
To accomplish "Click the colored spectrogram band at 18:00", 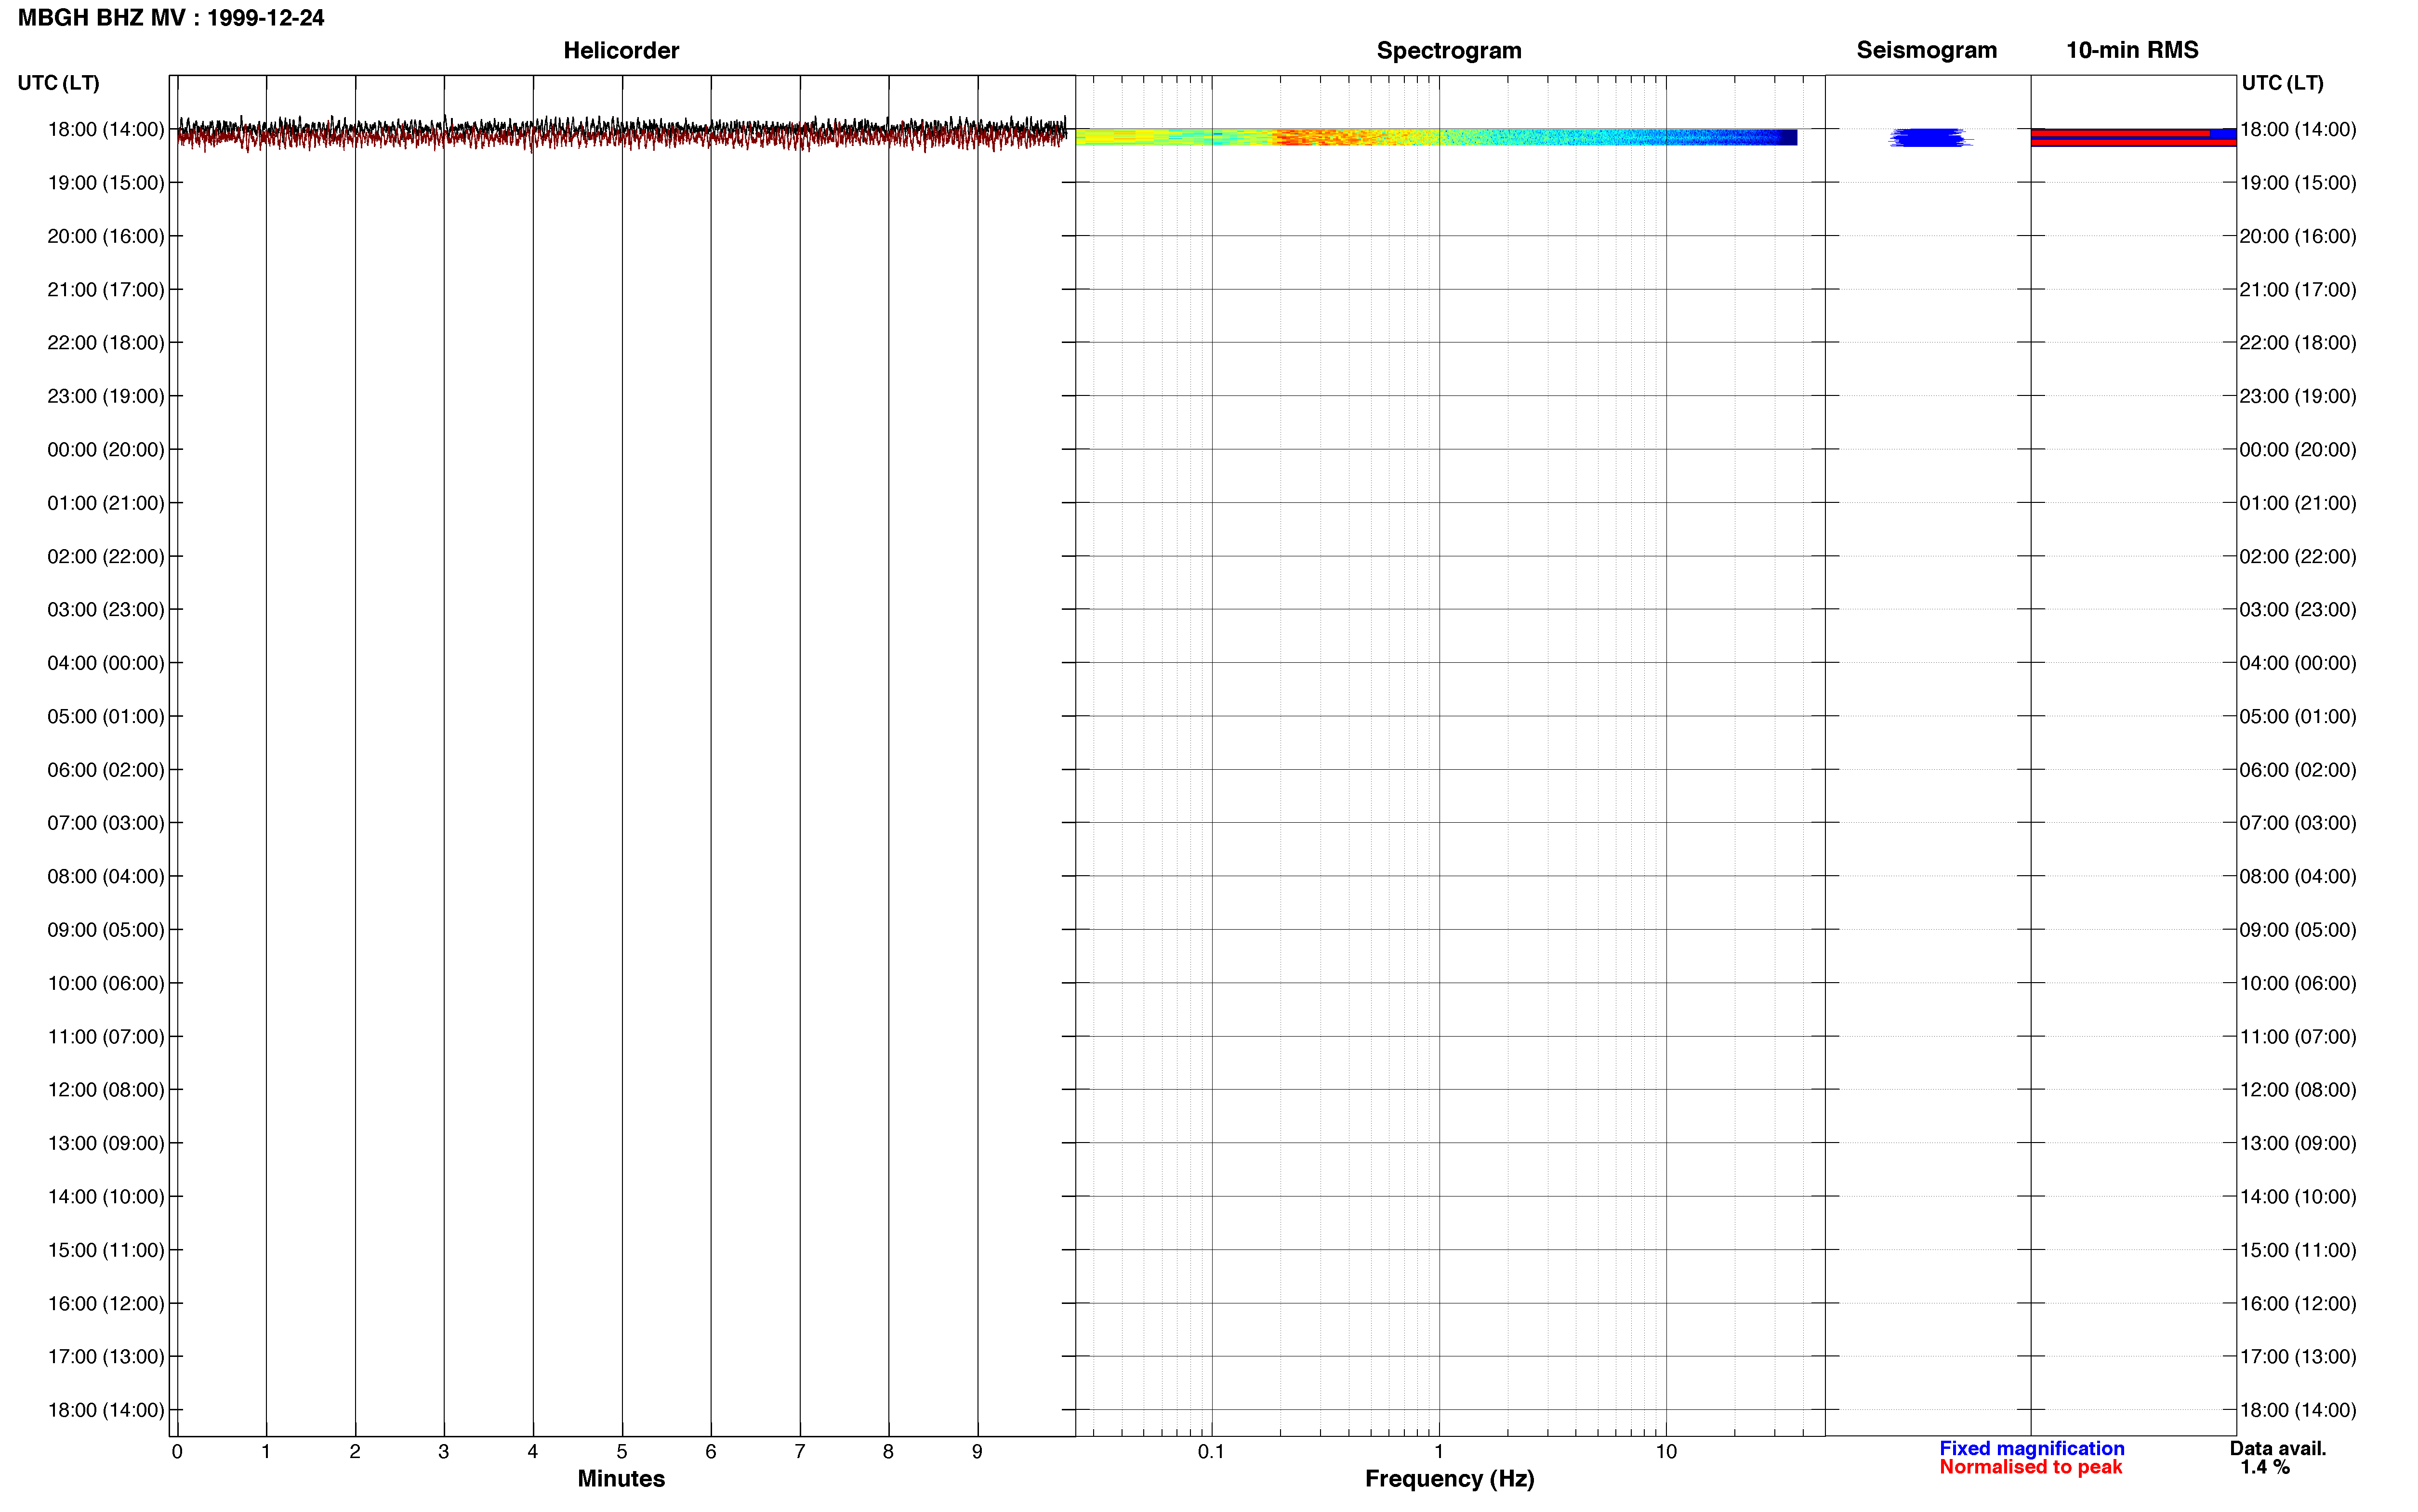I will coord(1436,137).
